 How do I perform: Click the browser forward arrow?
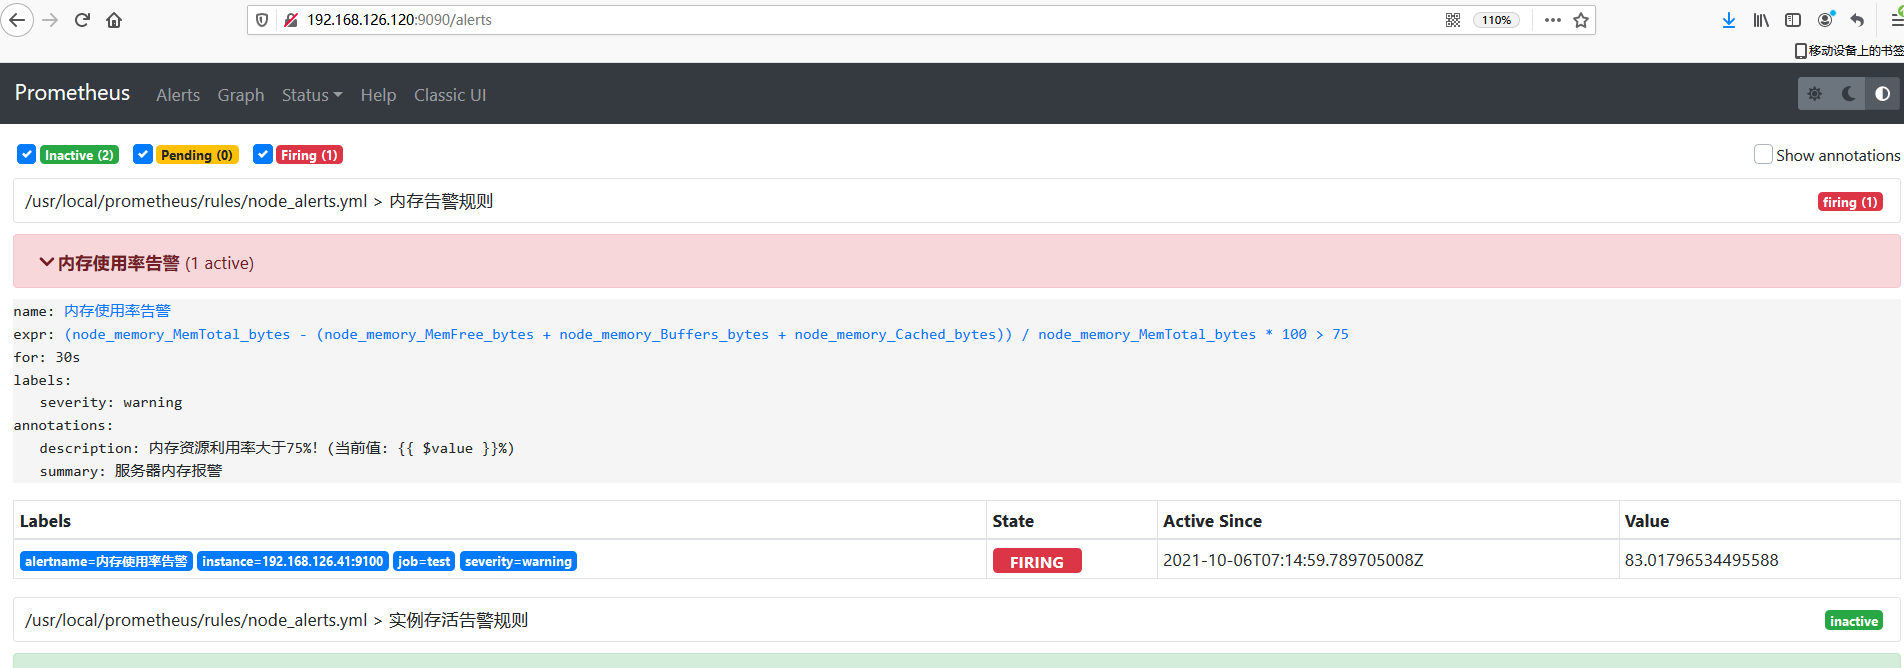point(51,20)
